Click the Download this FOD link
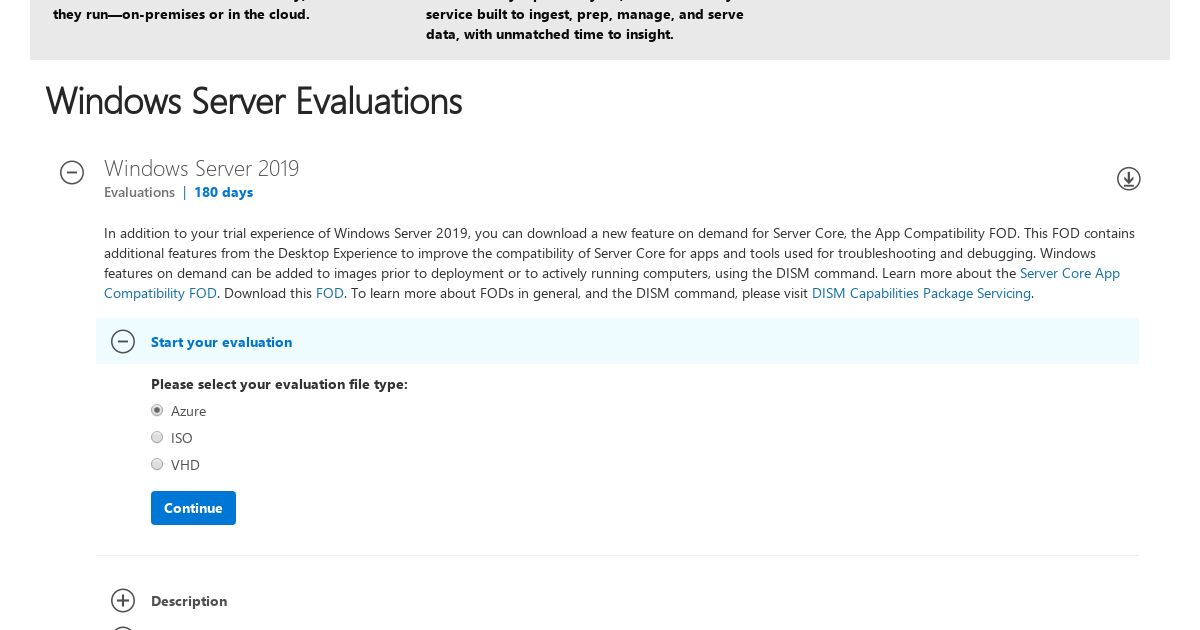 [329, 293]
